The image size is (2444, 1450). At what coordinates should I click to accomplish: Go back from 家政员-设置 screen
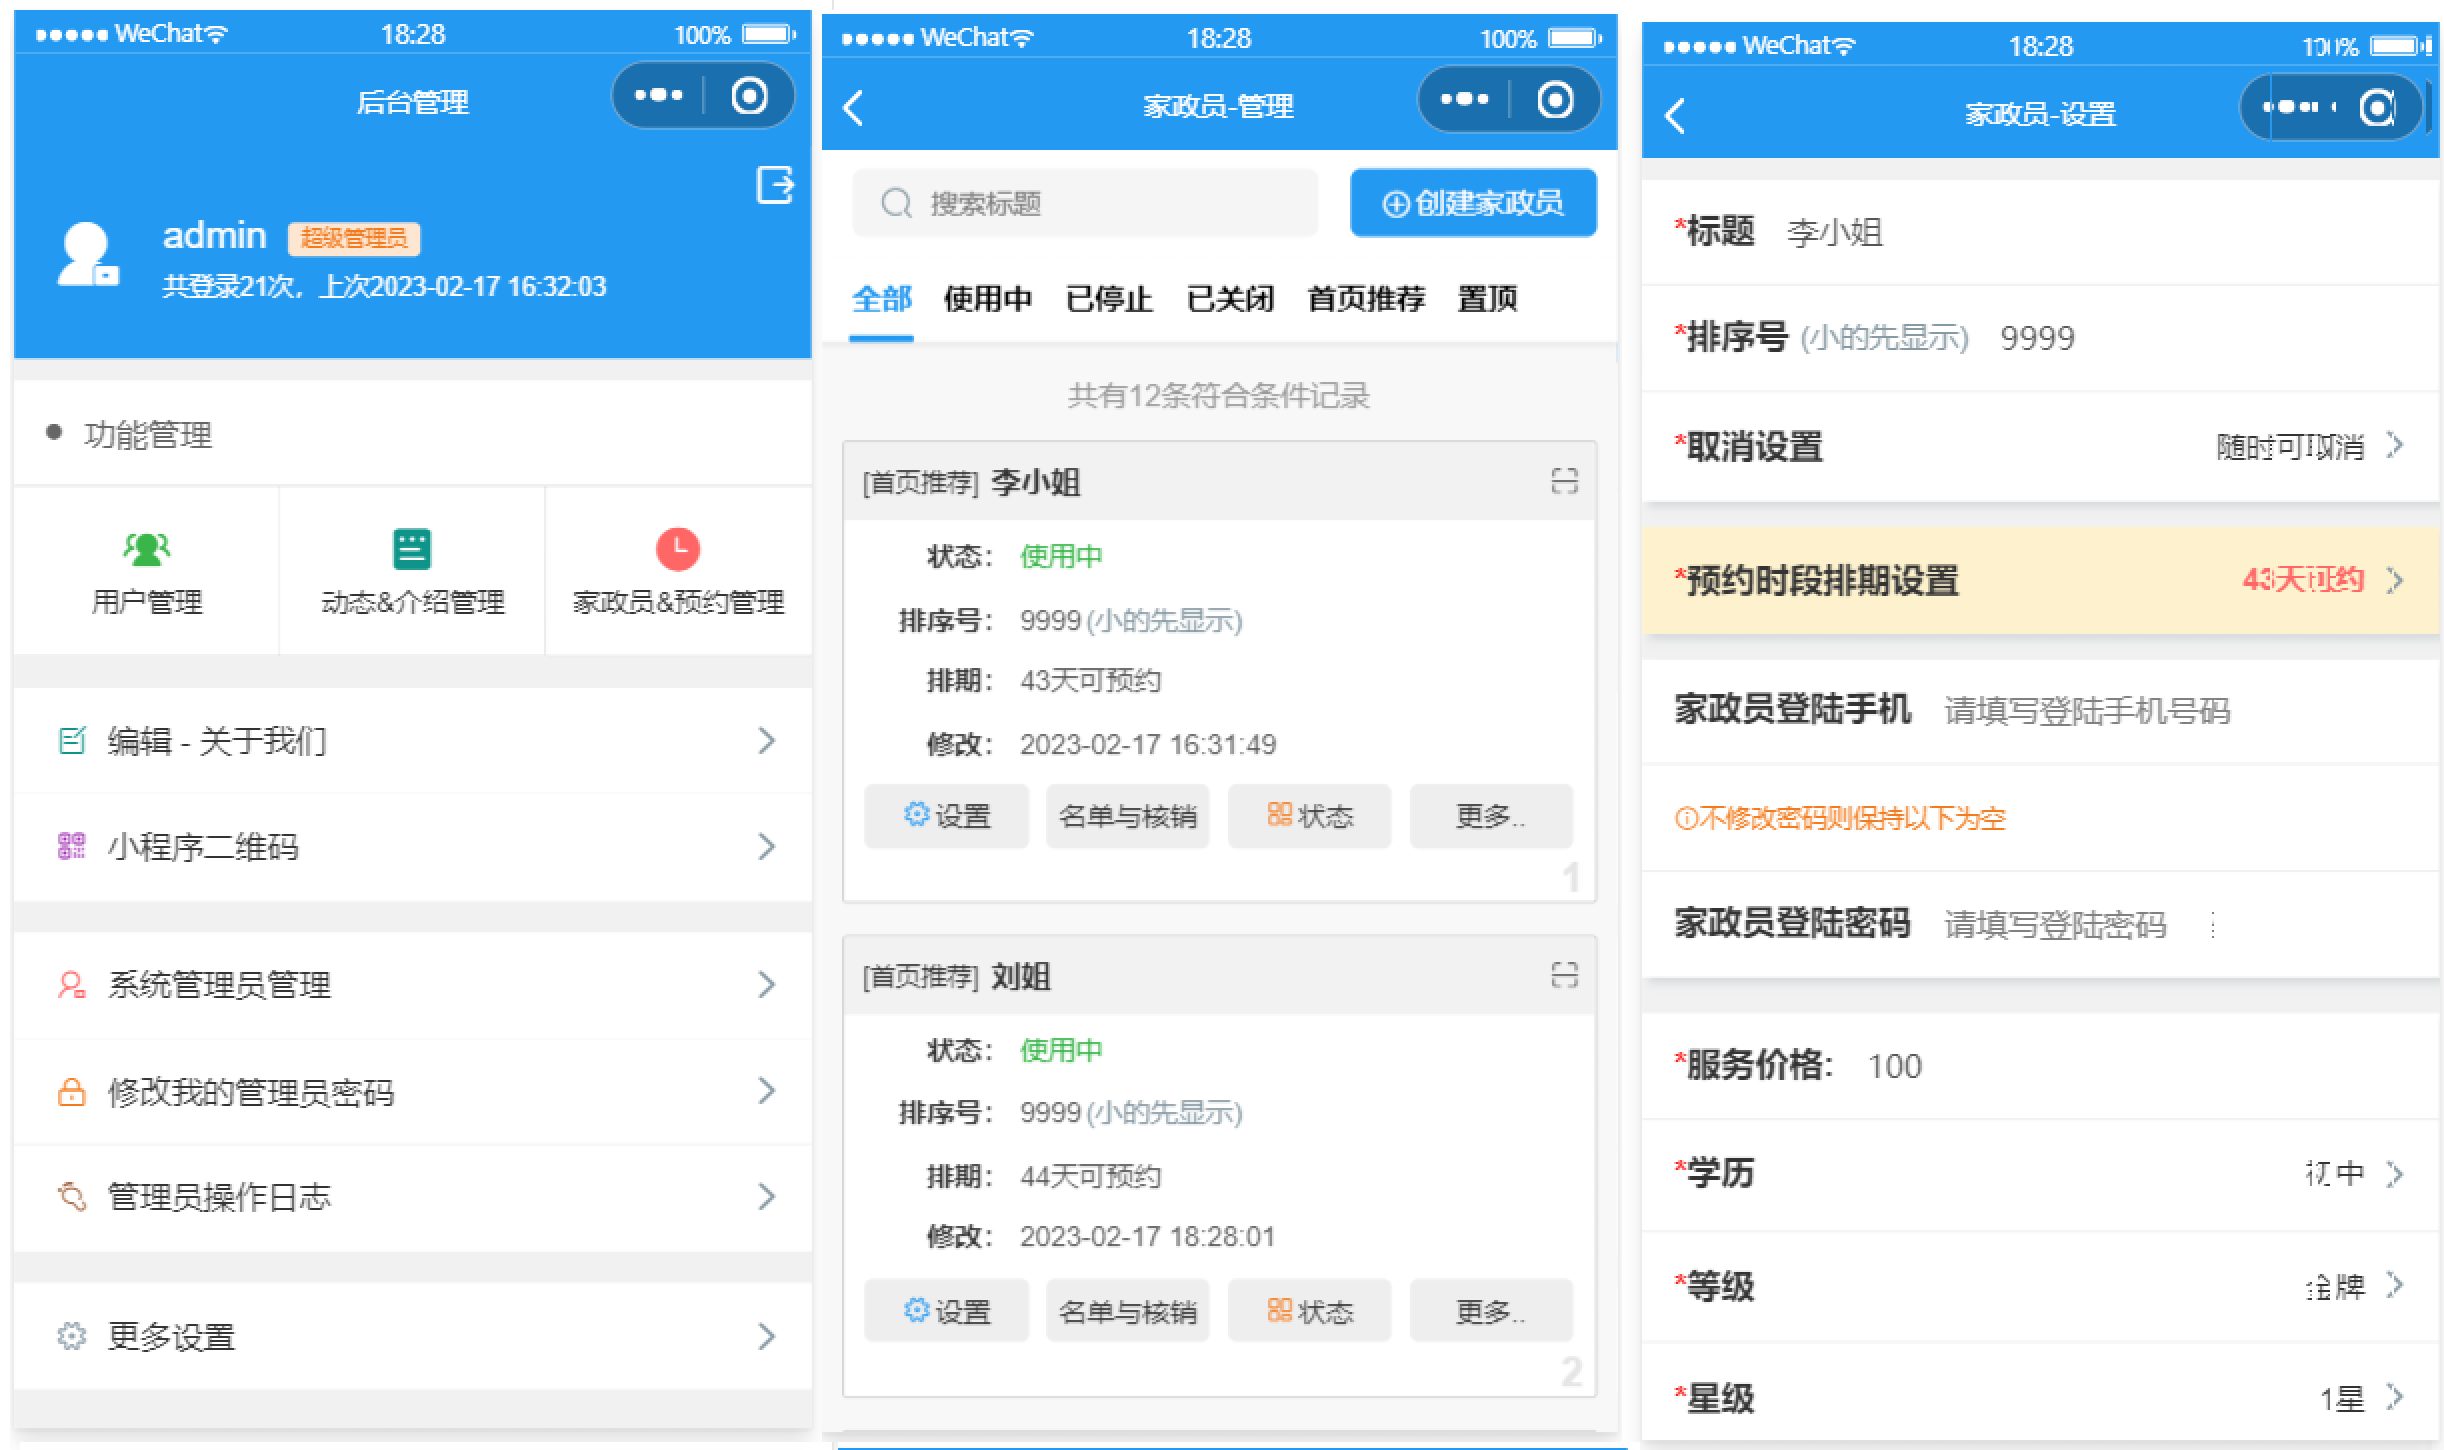click(x=1675, y=115)
